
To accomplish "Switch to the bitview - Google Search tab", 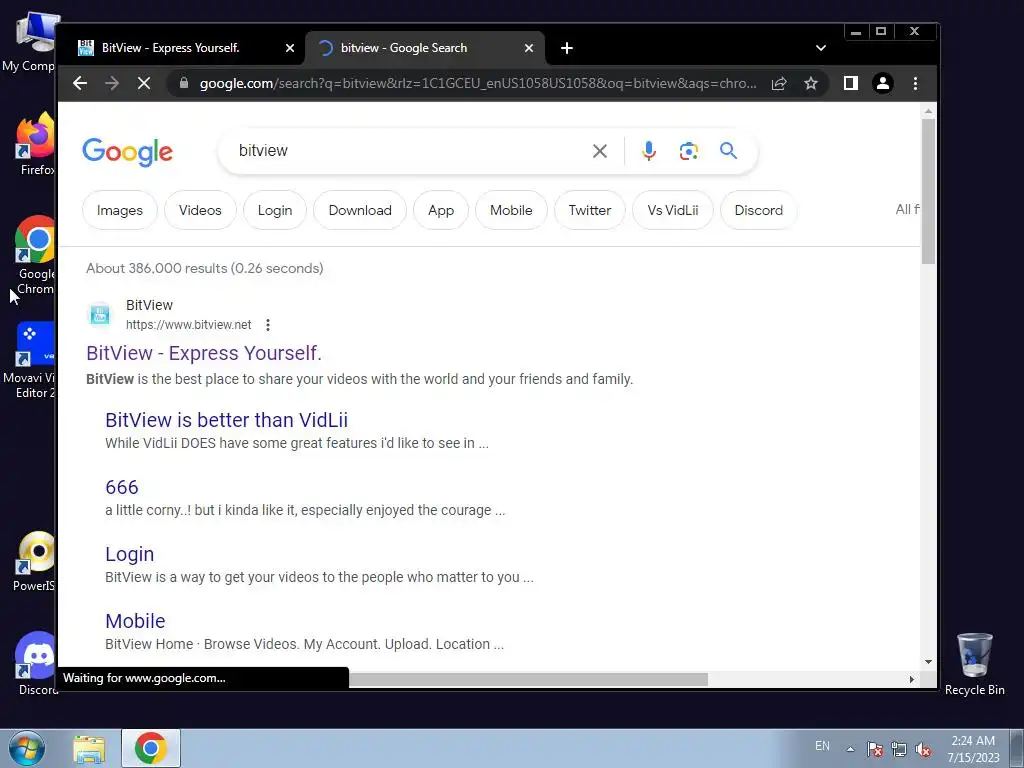I will (424, 48).
